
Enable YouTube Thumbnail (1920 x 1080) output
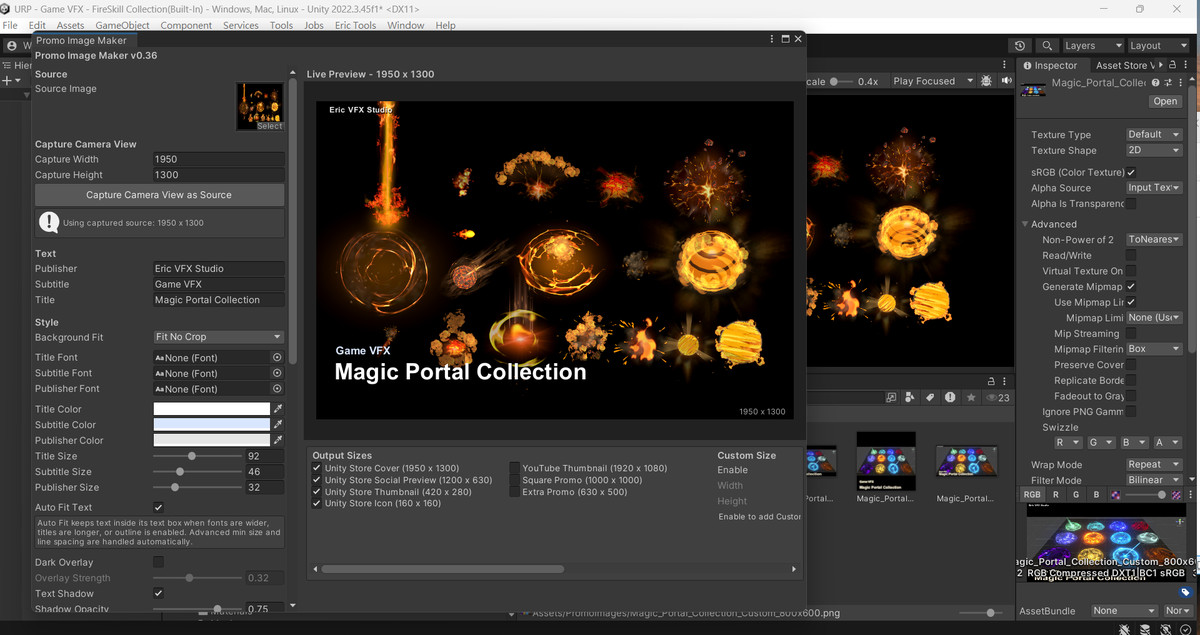(x=515, y=468)
